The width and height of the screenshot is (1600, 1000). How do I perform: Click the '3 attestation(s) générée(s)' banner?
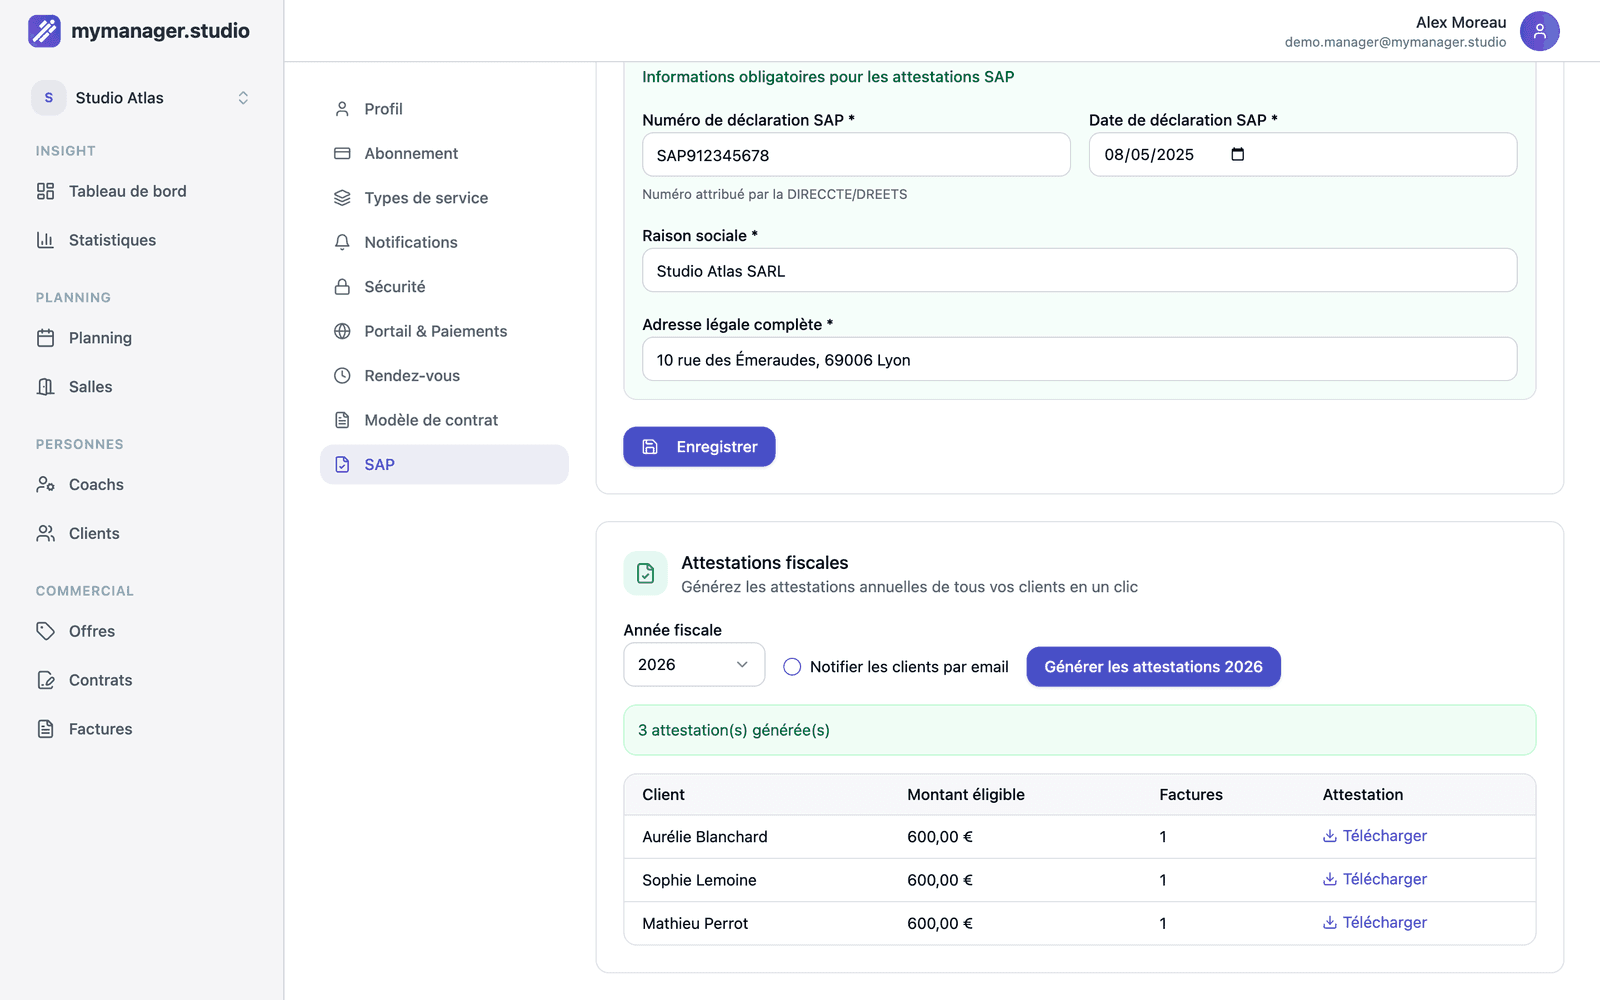click(1079, 730)
